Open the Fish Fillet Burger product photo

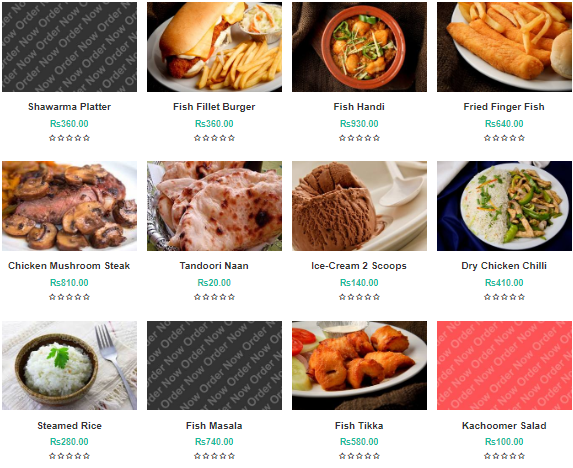click(214, 47)
